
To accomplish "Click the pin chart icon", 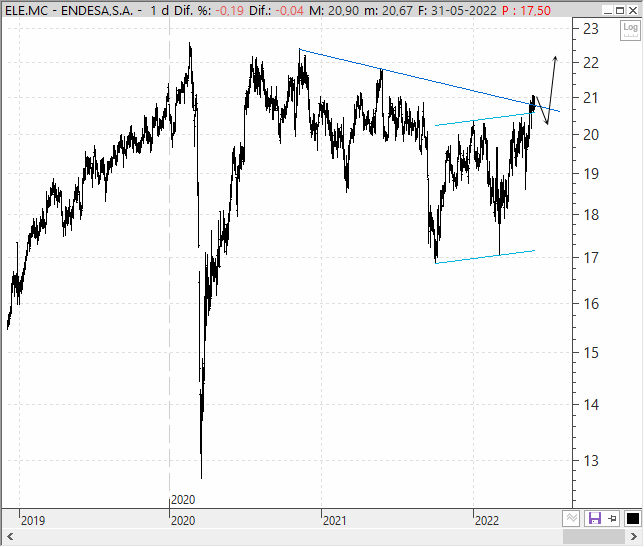I will [x=613, y=519].
